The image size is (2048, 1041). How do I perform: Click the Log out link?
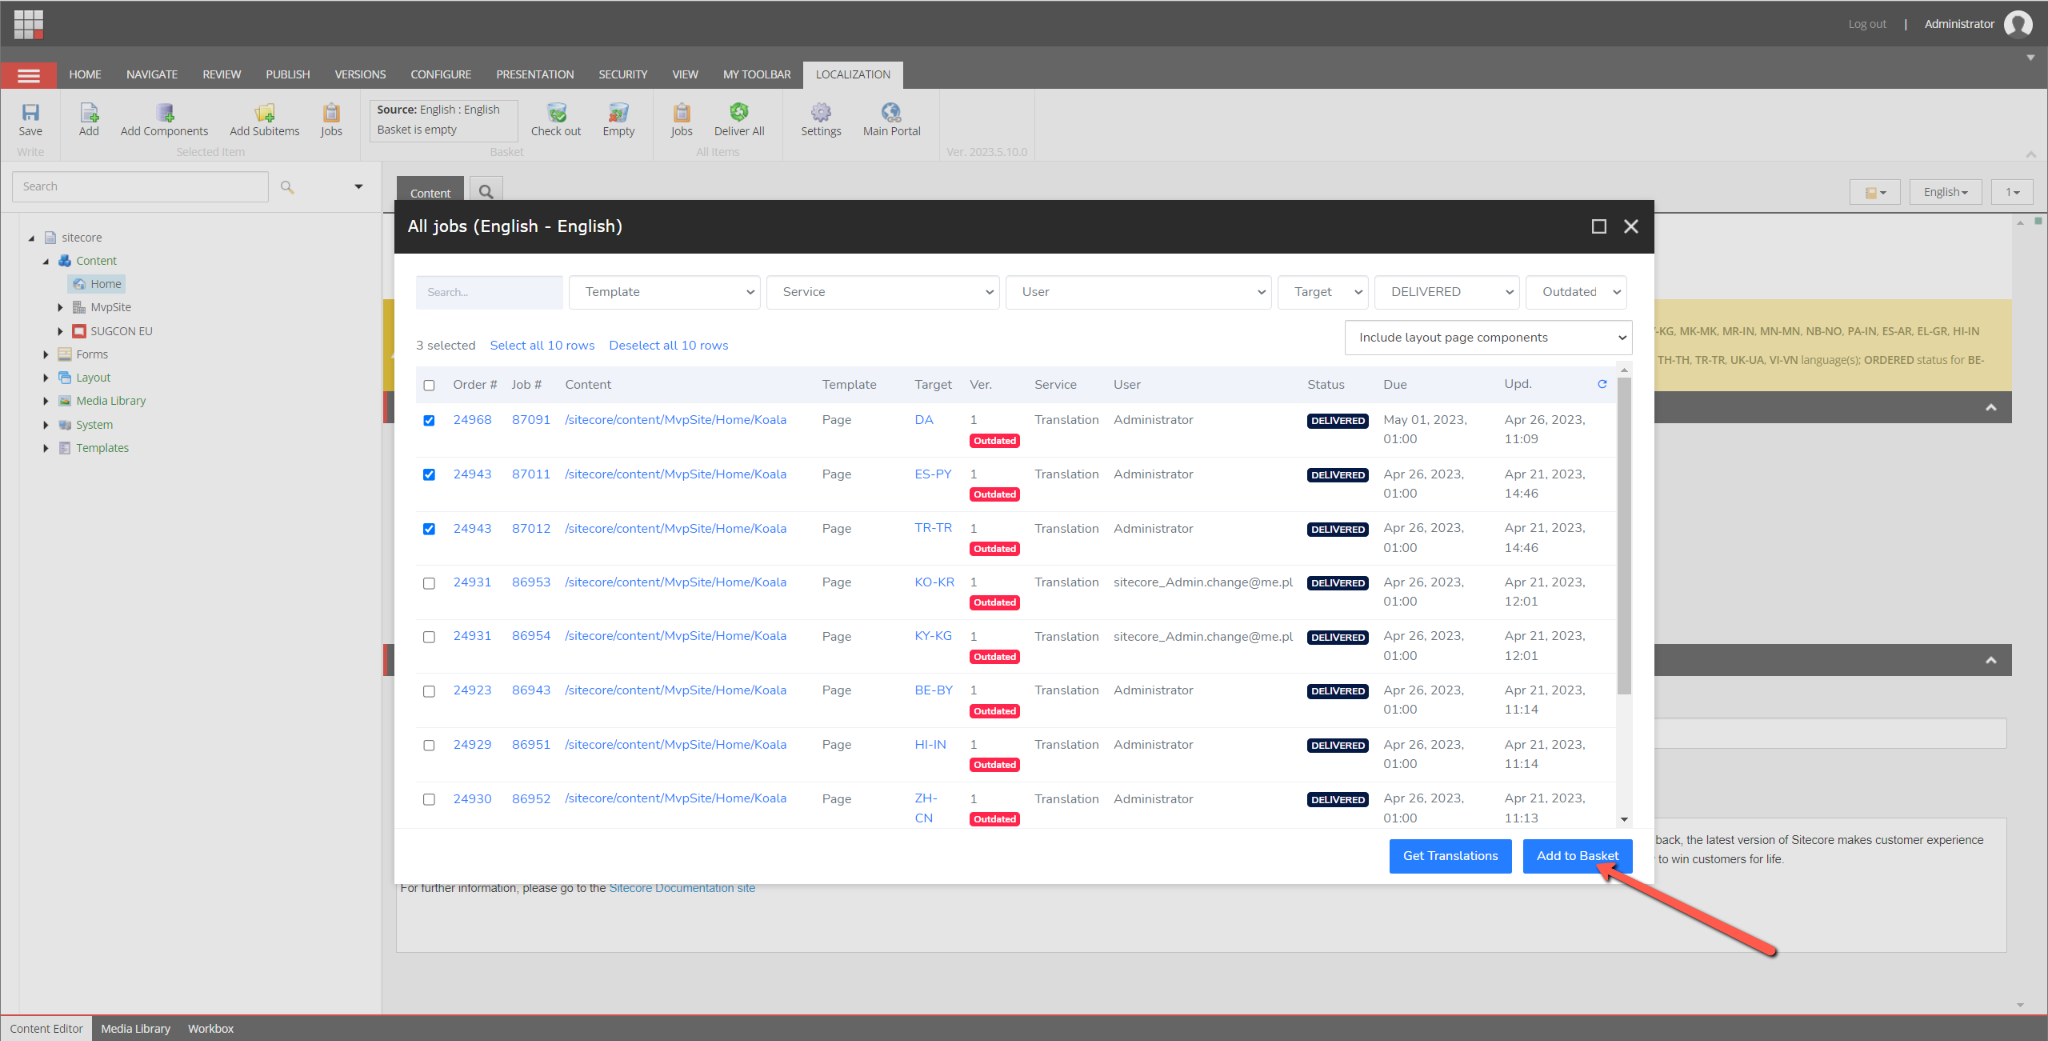click(1867, 24)
